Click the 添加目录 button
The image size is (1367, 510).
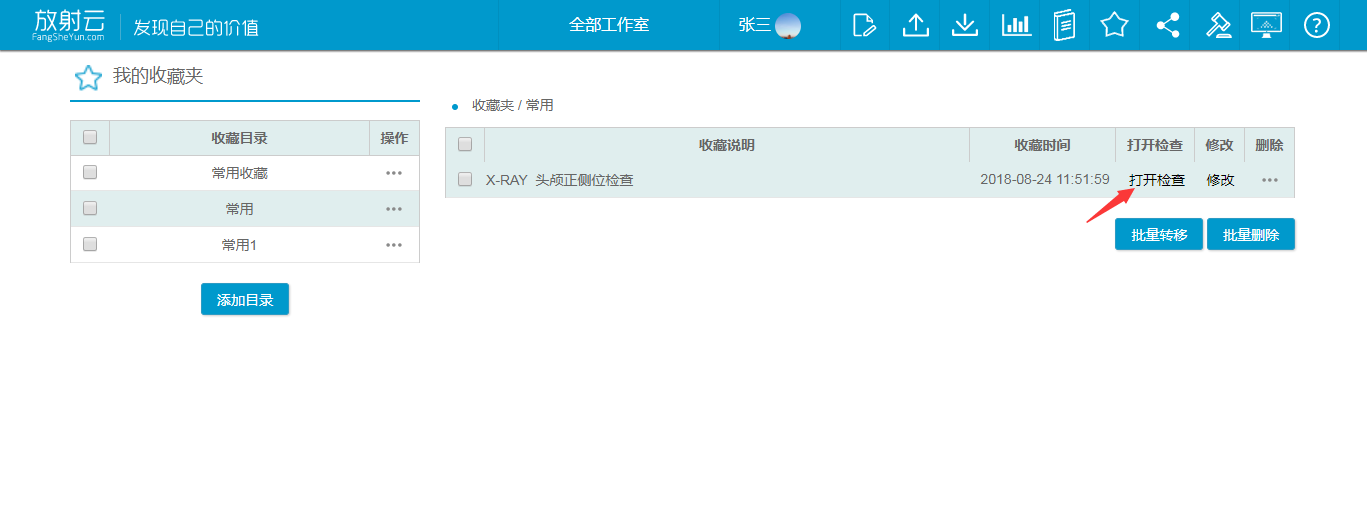coord(245,299)
